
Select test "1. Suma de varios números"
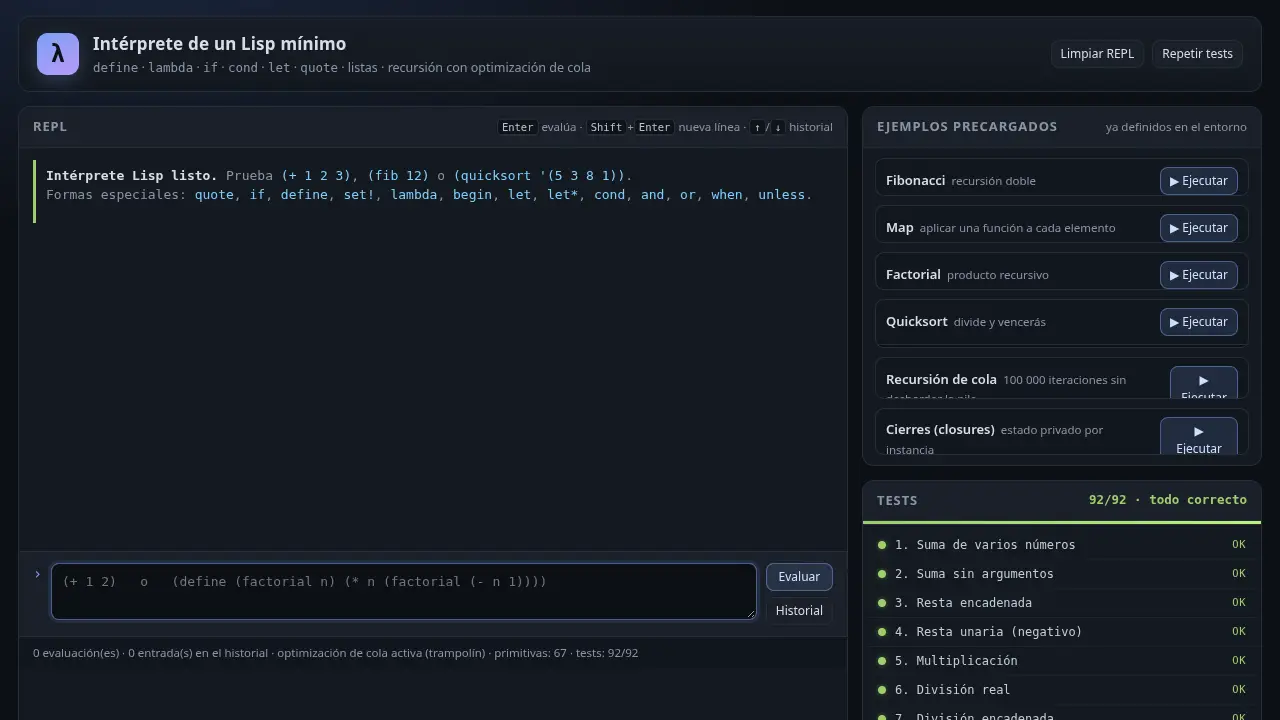point(1061,545)
